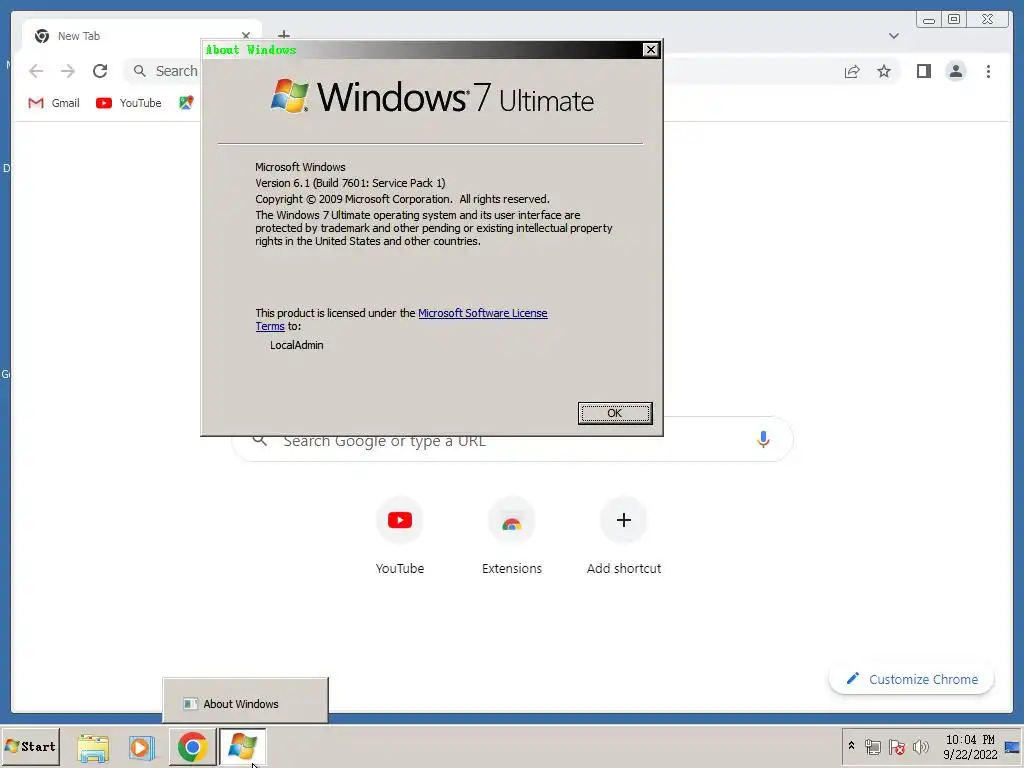Go back in Chrome
This screenshot has height=768, width=1024.
point(36,71)
